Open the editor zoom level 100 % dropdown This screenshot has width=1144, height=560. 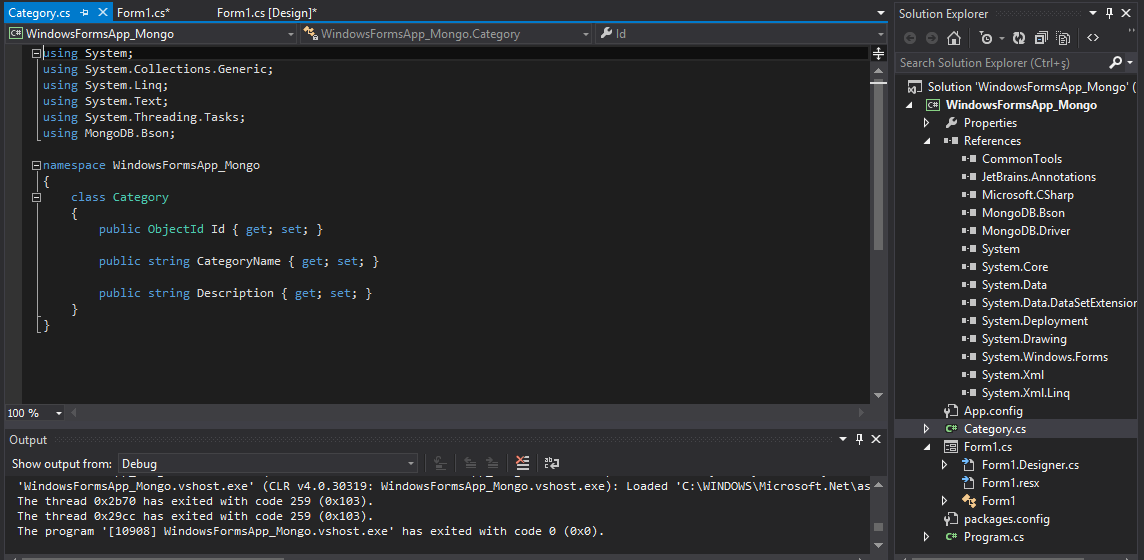point(59,413)
